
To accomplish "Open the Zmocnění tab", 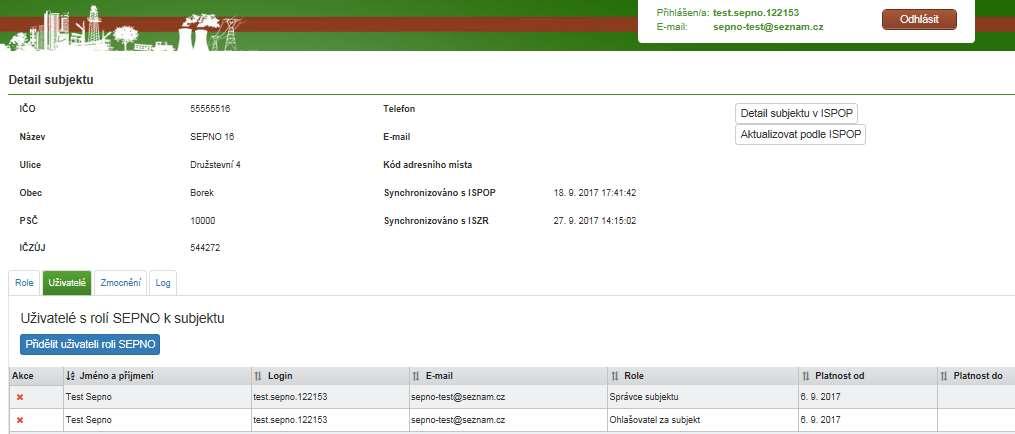I will (121, 283).
